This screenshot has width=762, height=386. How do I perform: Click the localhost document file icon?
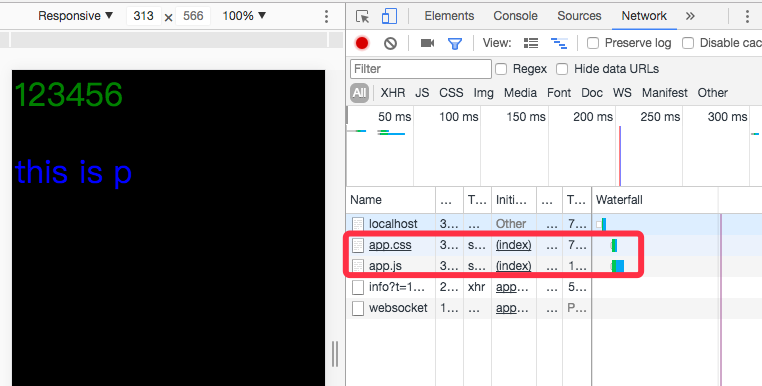click(x=358, y=224)
